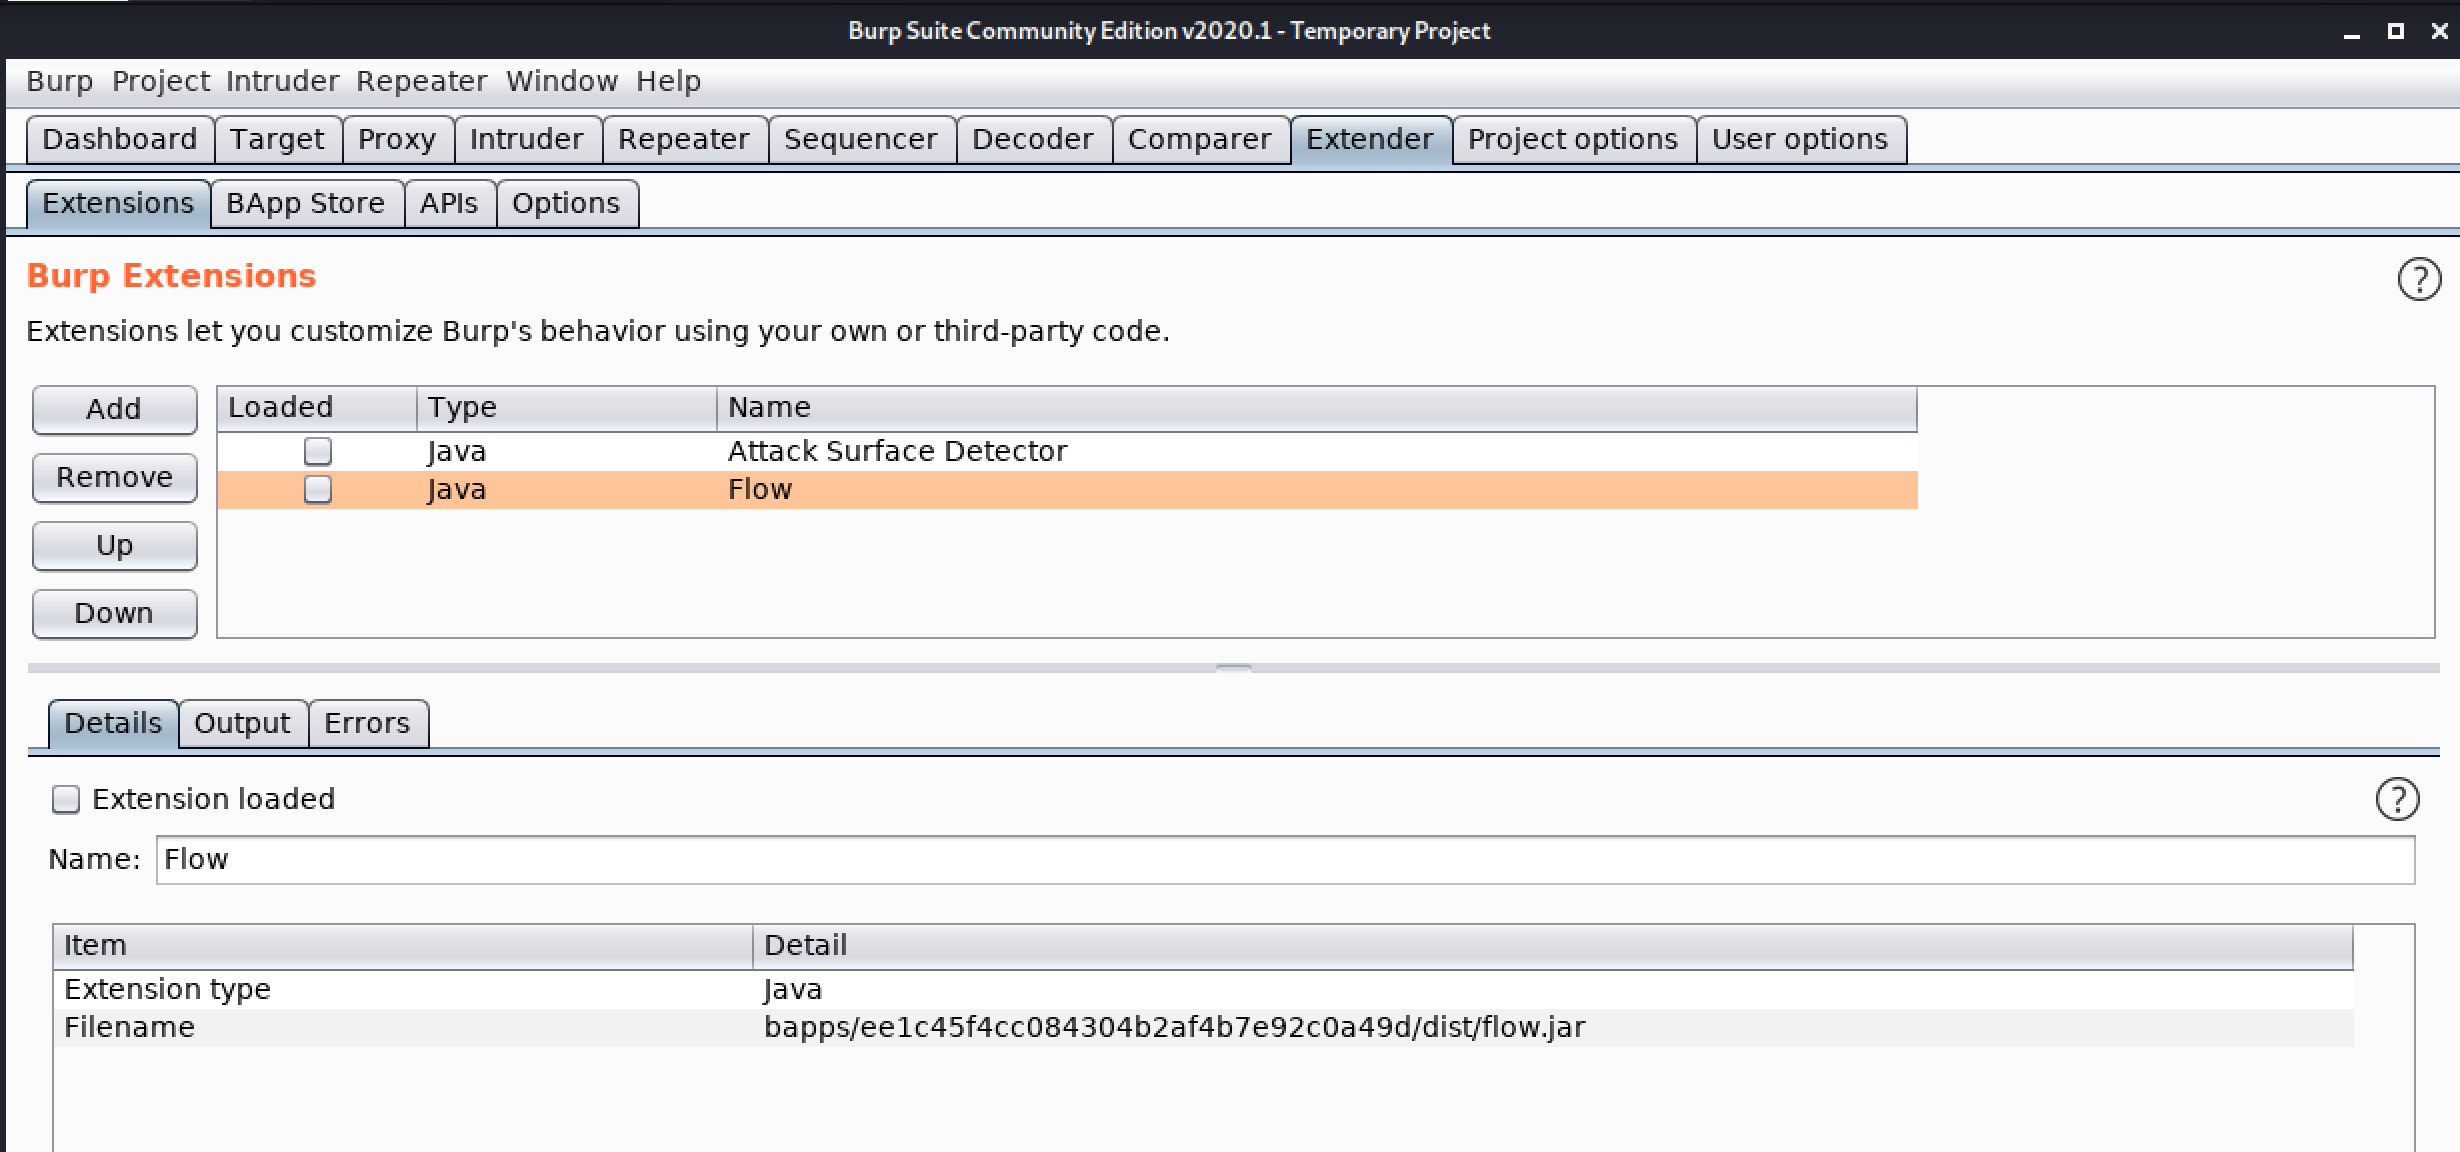Open the Intruder menu in menu bar
Image resolution: width=2460 pixels, height=1152 pixels.
[283, 81]
